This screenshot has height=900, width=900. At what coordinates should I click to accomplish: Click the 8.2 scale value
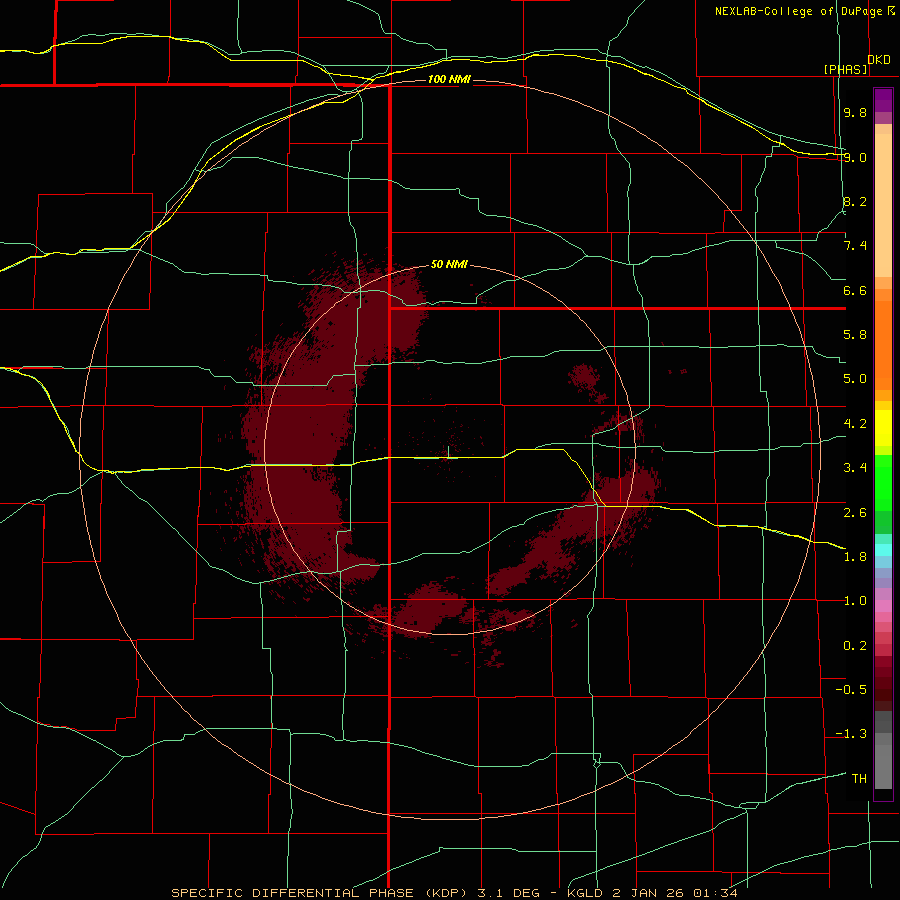tap(855, 201)
